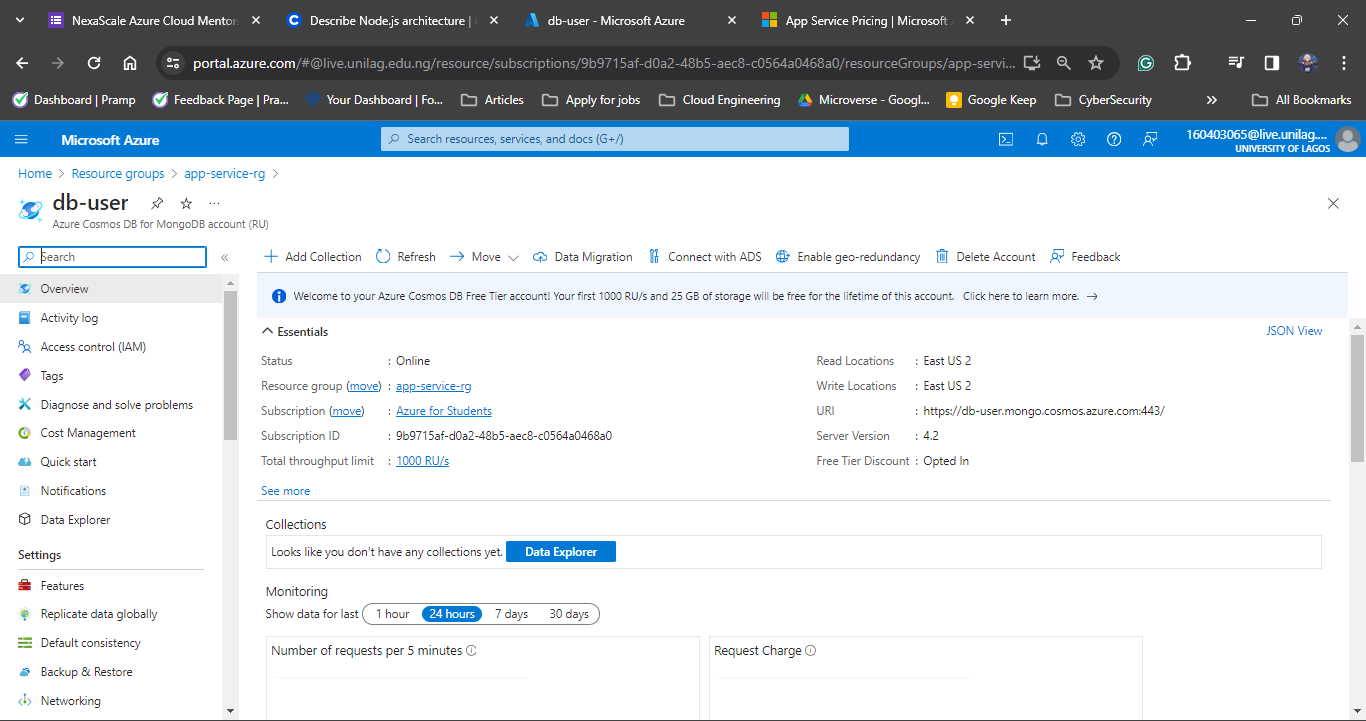1366x721 pixels.
Task: Close the db-user blade
Action: (x=1333, y=203)
